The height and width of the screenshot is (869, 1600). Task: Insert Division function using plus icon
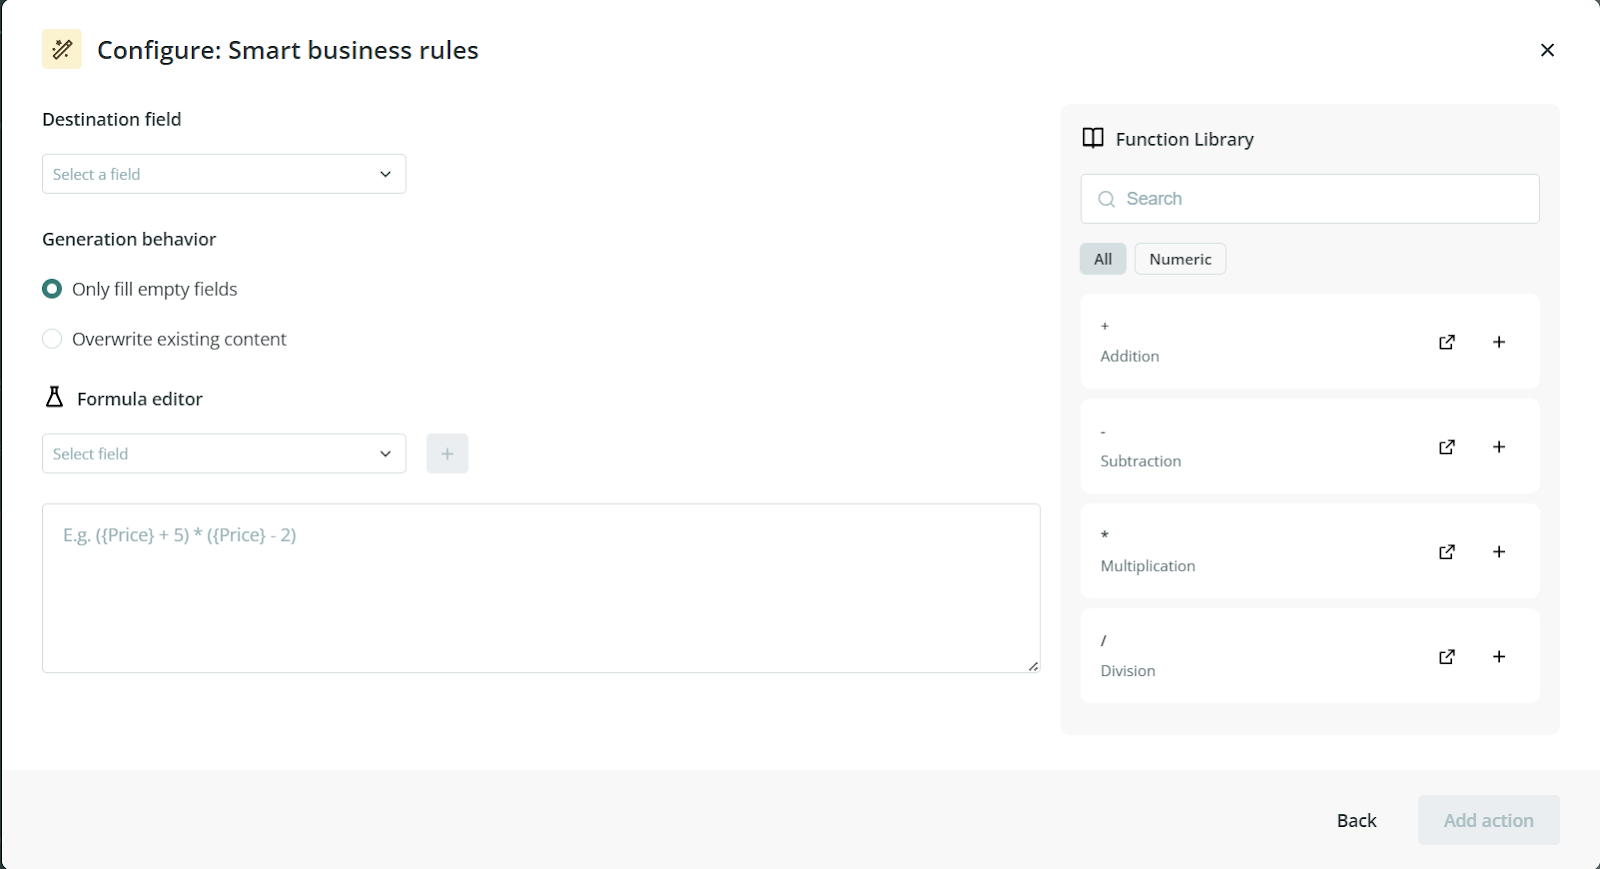[x=1498, y=657]
